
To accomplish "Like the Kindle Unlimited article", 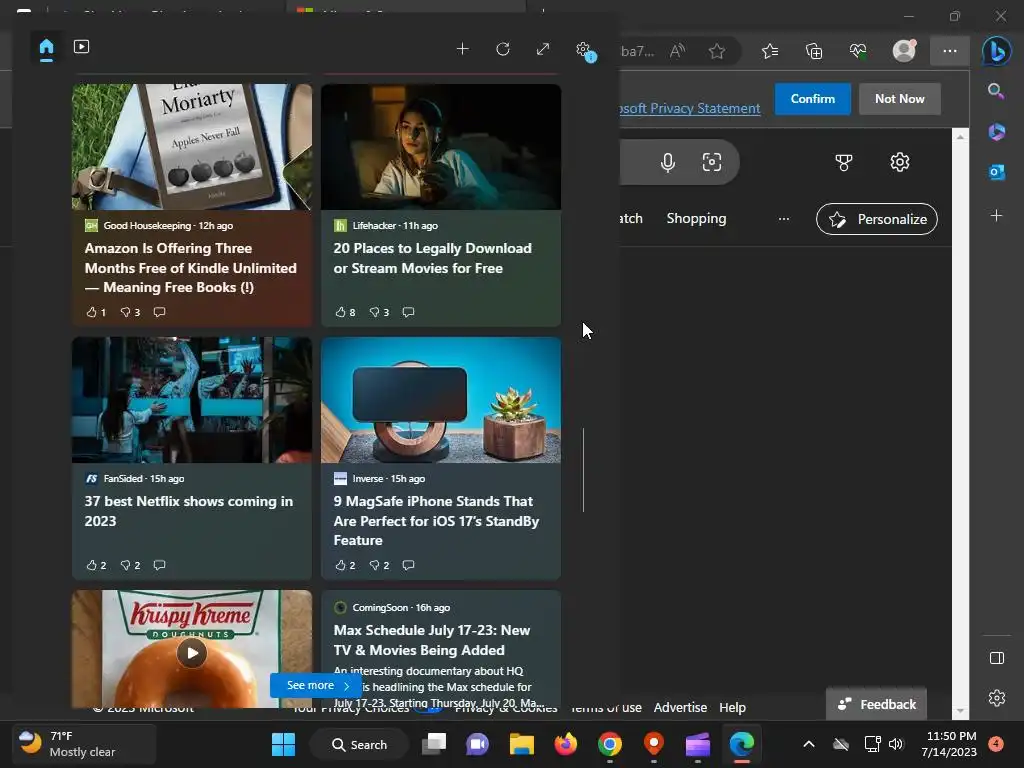I will click(96, 312).
